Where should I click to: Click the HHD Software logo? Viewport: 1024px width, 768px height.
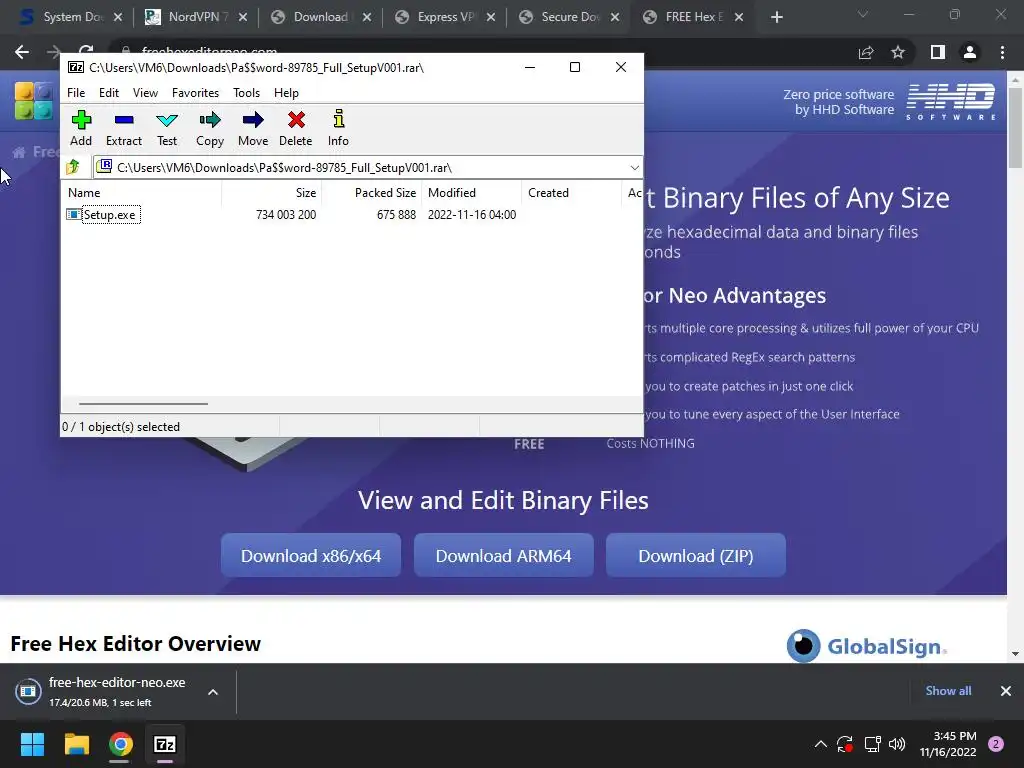pyautogui.click(x=951, y=101)
